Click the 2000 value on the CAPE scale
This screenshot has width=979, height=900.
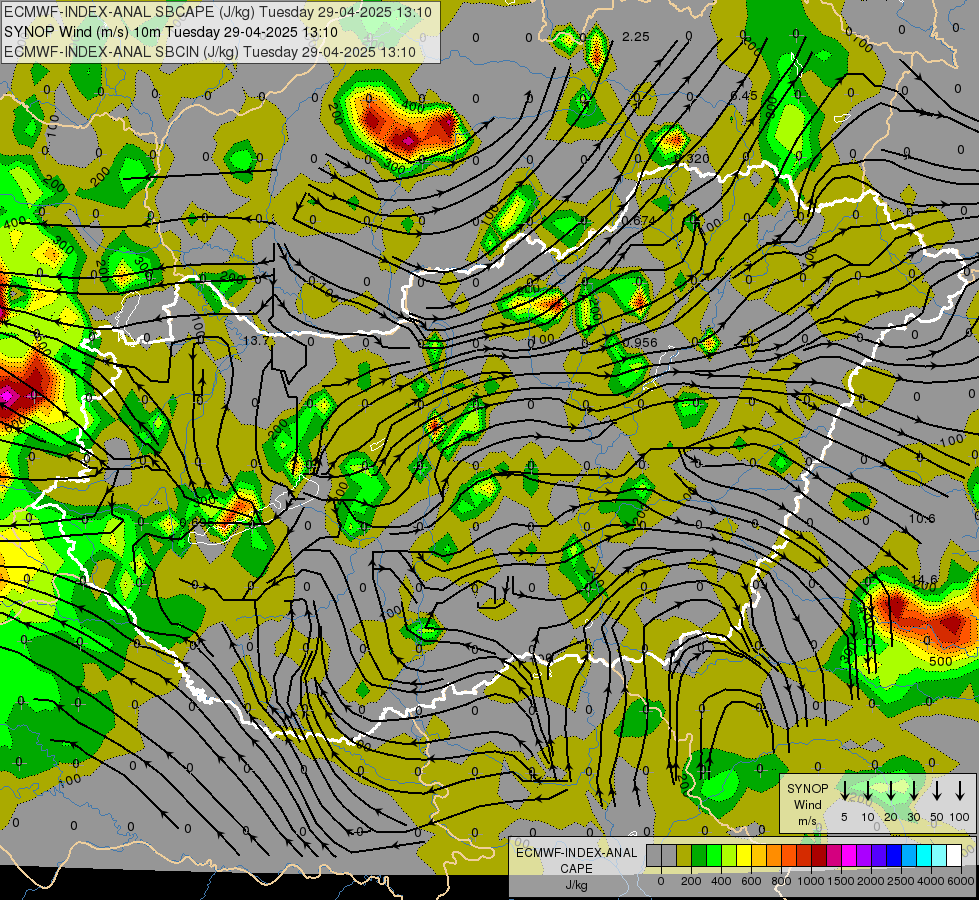click(x=871, y=881)
